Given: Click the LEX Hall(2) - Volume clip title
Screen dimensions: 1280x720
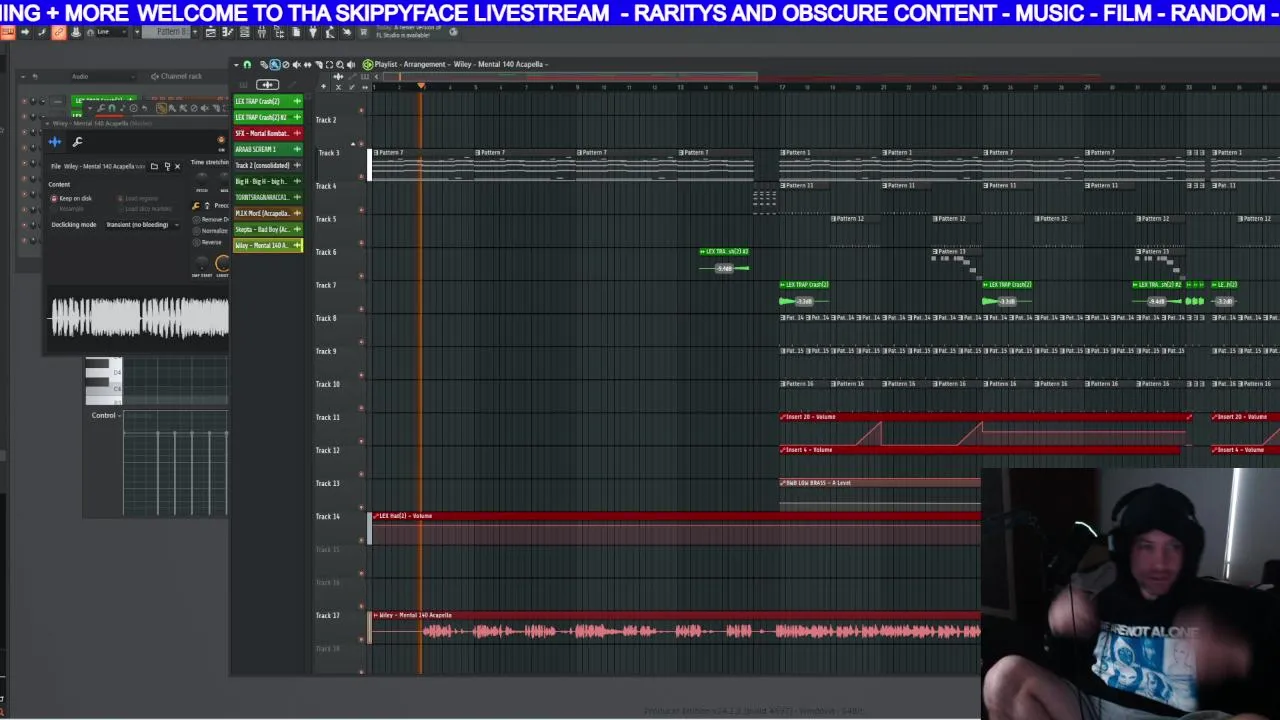Looking at the screenshot, I should tap(403, 516).
